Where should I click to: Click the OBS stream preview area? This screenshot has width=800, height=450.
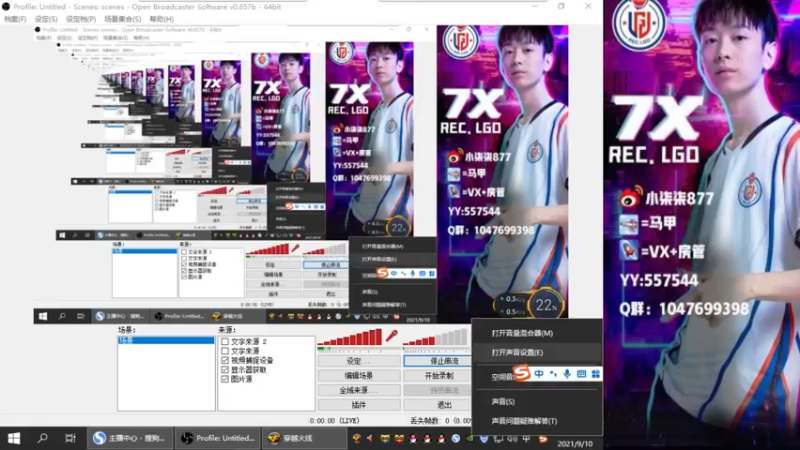(301, 173)
